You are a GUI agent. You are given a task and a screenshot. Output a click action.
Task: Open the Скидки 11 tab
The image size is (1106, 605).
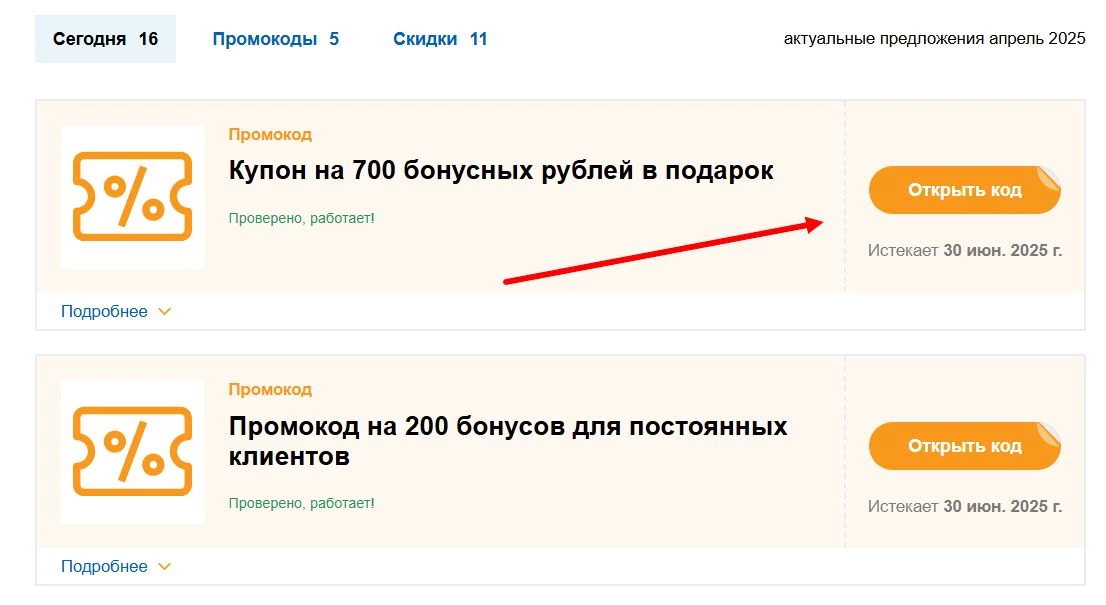440,39
